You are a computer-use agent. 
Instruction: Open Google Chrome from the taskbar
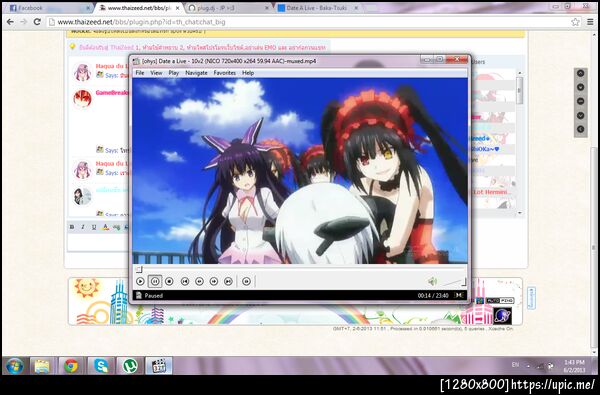(72, 366)
